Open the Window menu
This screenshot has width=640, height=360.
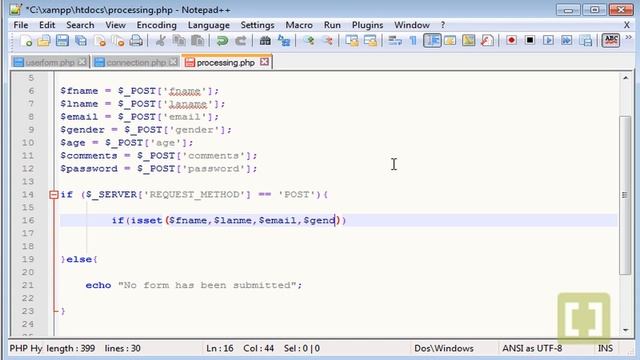point(411,25)
